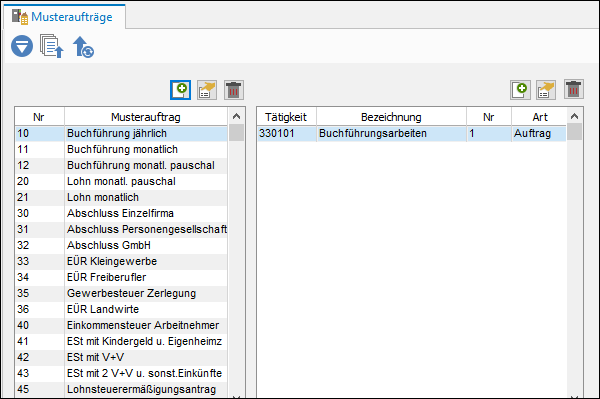Select row 'Abschluss Einzelfirma'
This screenshot has width=600, height=399.
pyautogui.click(x=121, y=213)
